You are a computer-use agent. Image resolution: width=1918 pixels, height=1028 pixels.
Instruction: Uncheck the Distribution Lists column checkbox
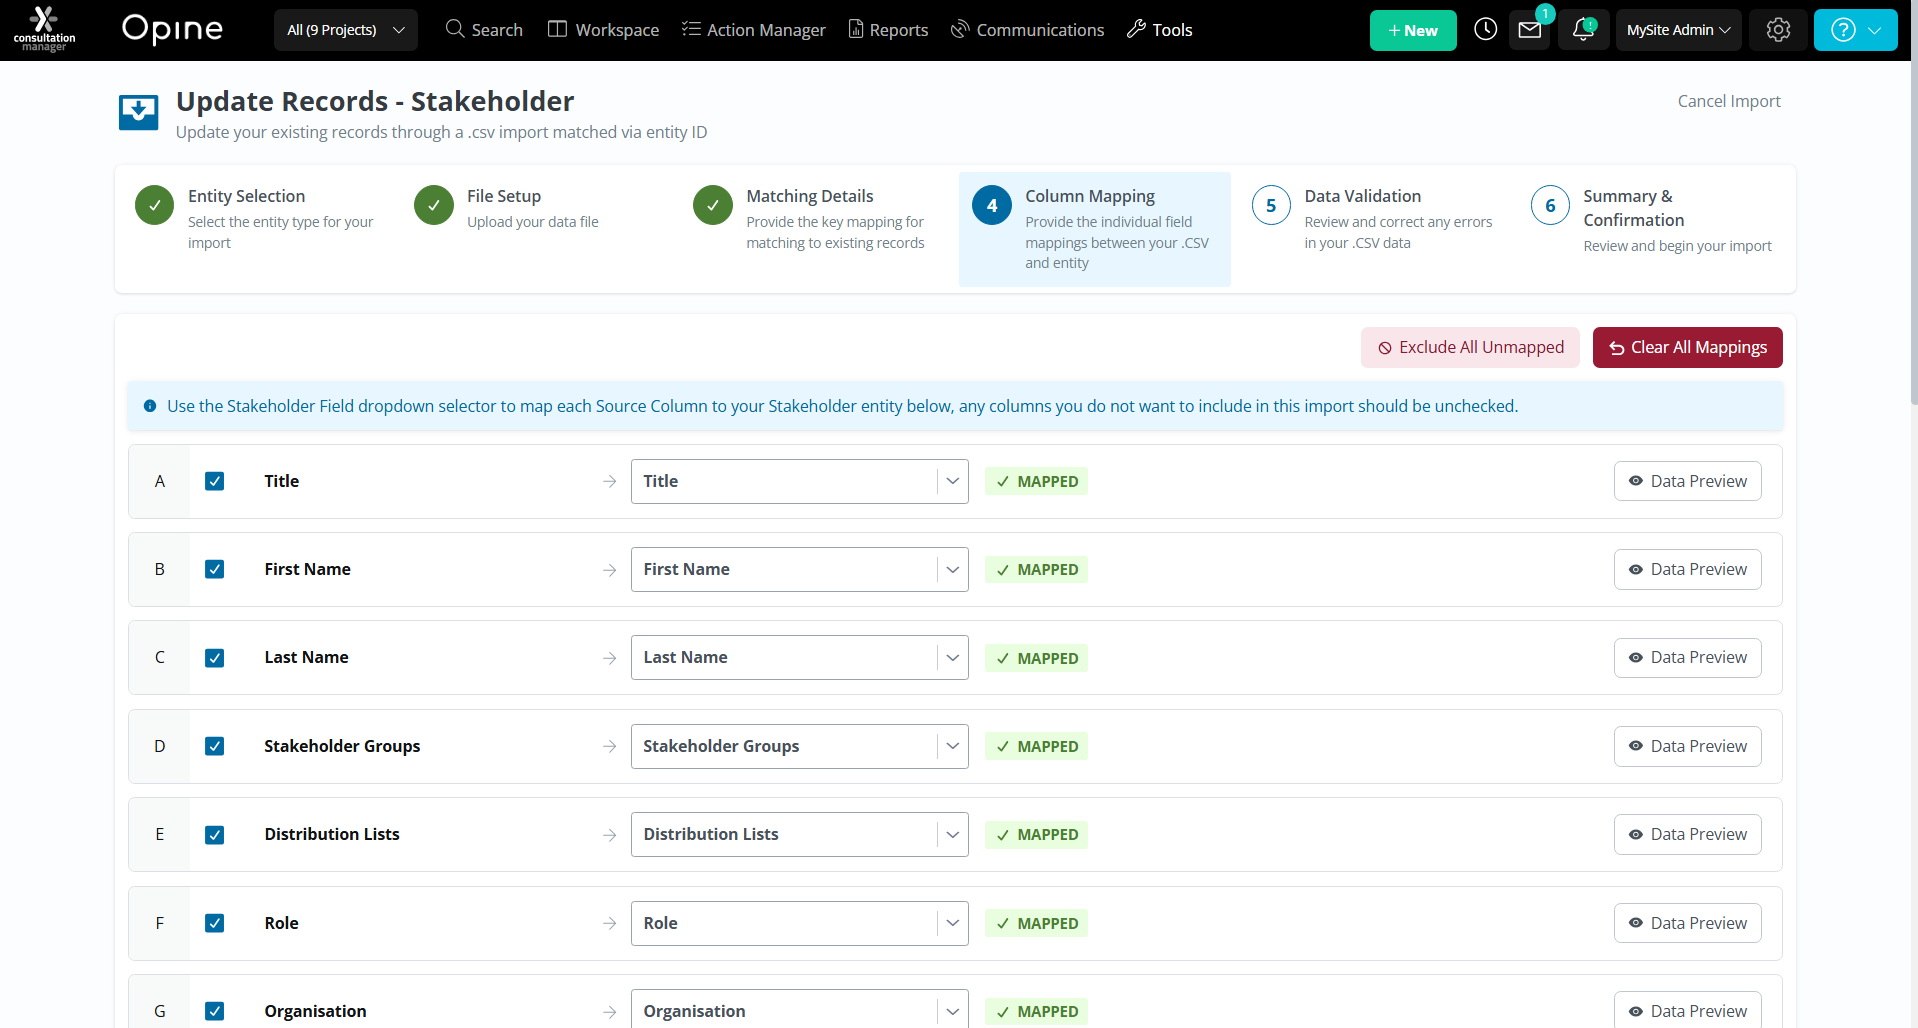point(214,835)
